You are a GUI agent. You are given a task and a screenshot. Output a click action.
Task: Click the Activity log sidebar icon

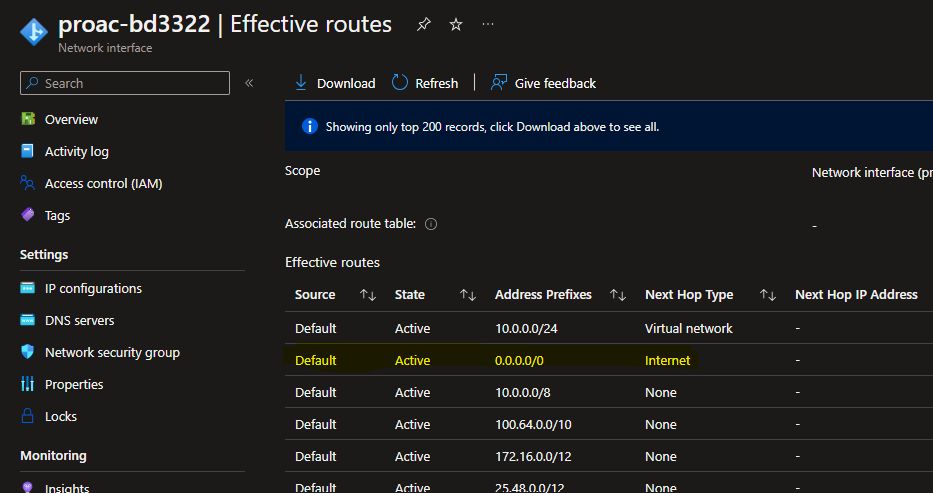tap(27, 151)
